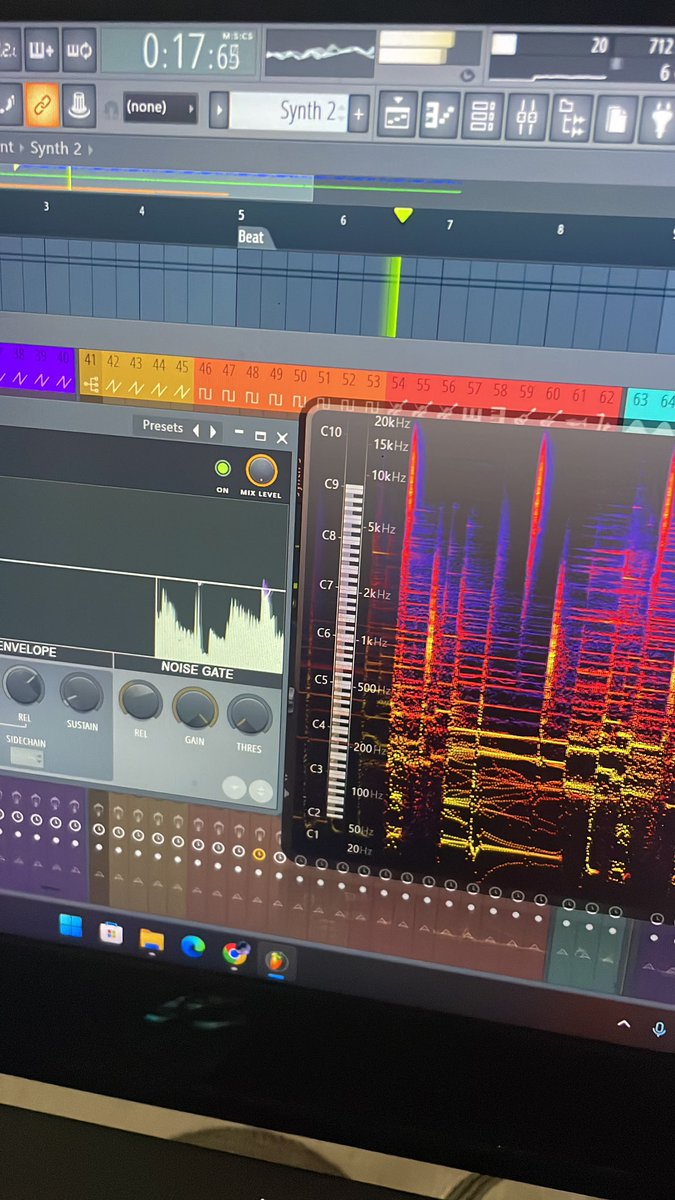Open the Microsoft Store taskbar icon
Viewport: 675px width, 1200px height.
click(x=110, y=933)
